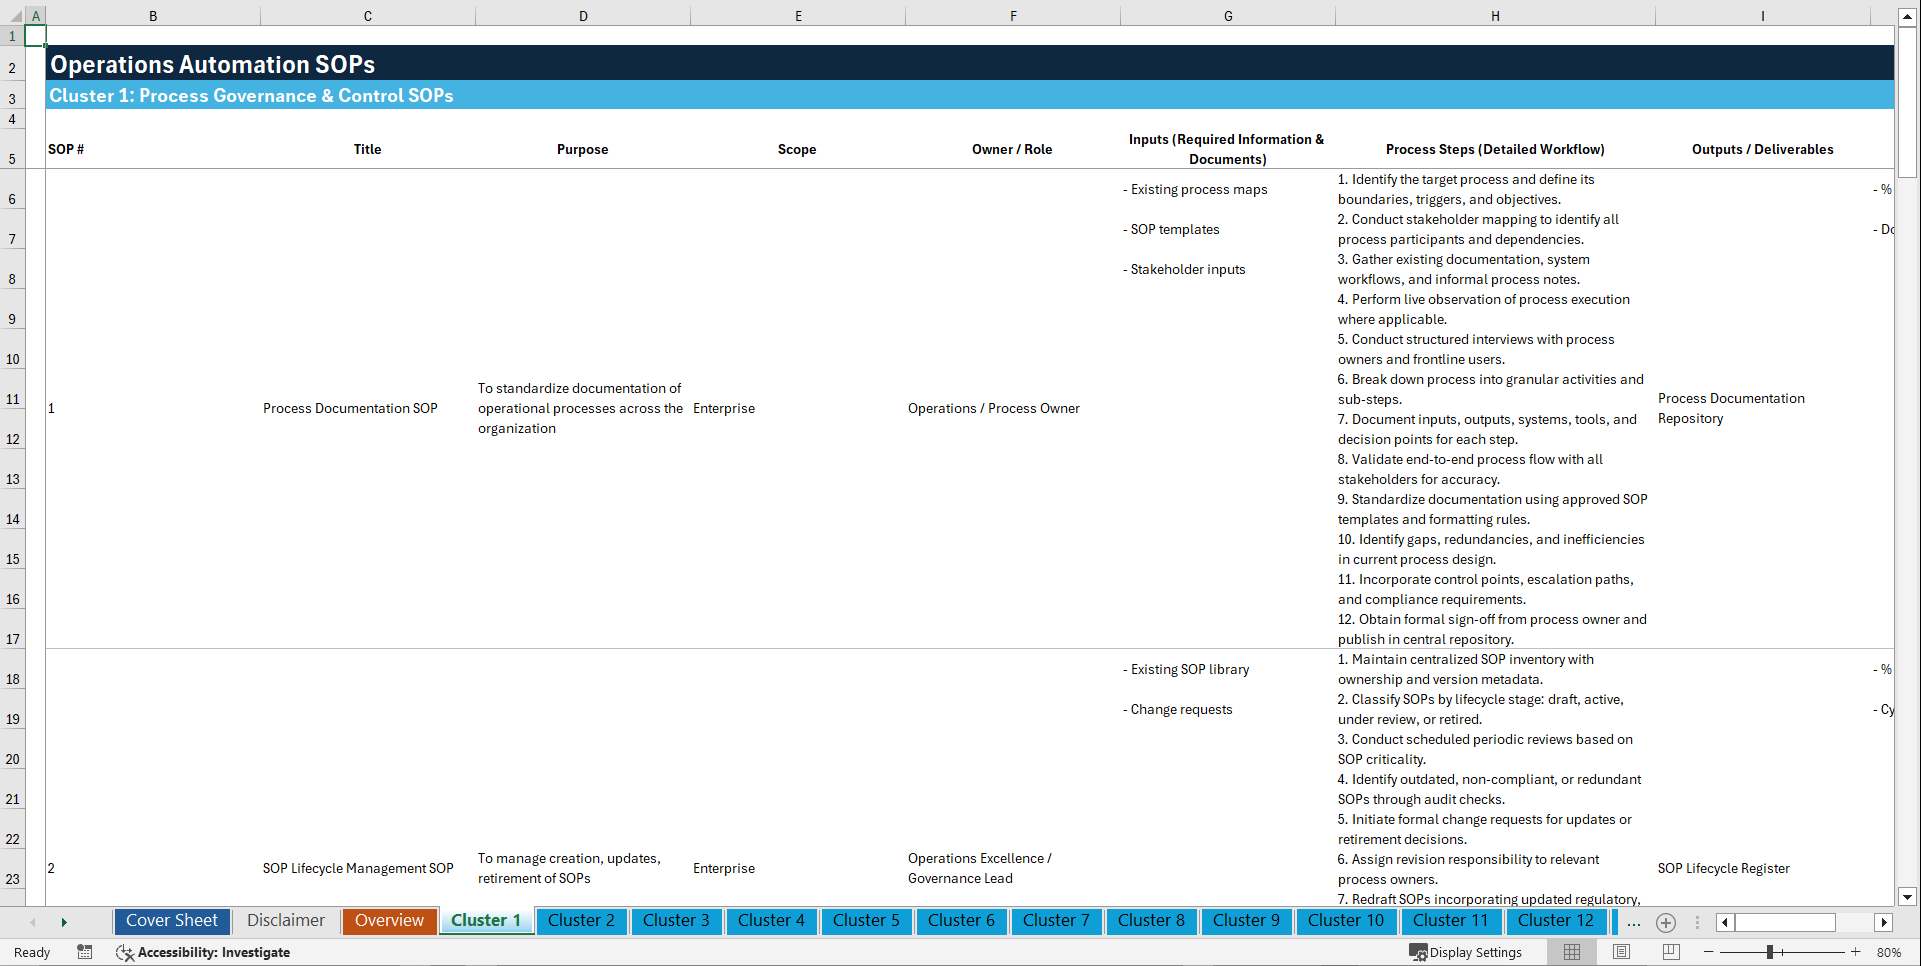Open the Disclaimer worksheet
The width and height of the screenshot is (1921, 966).
coord(285,921)
